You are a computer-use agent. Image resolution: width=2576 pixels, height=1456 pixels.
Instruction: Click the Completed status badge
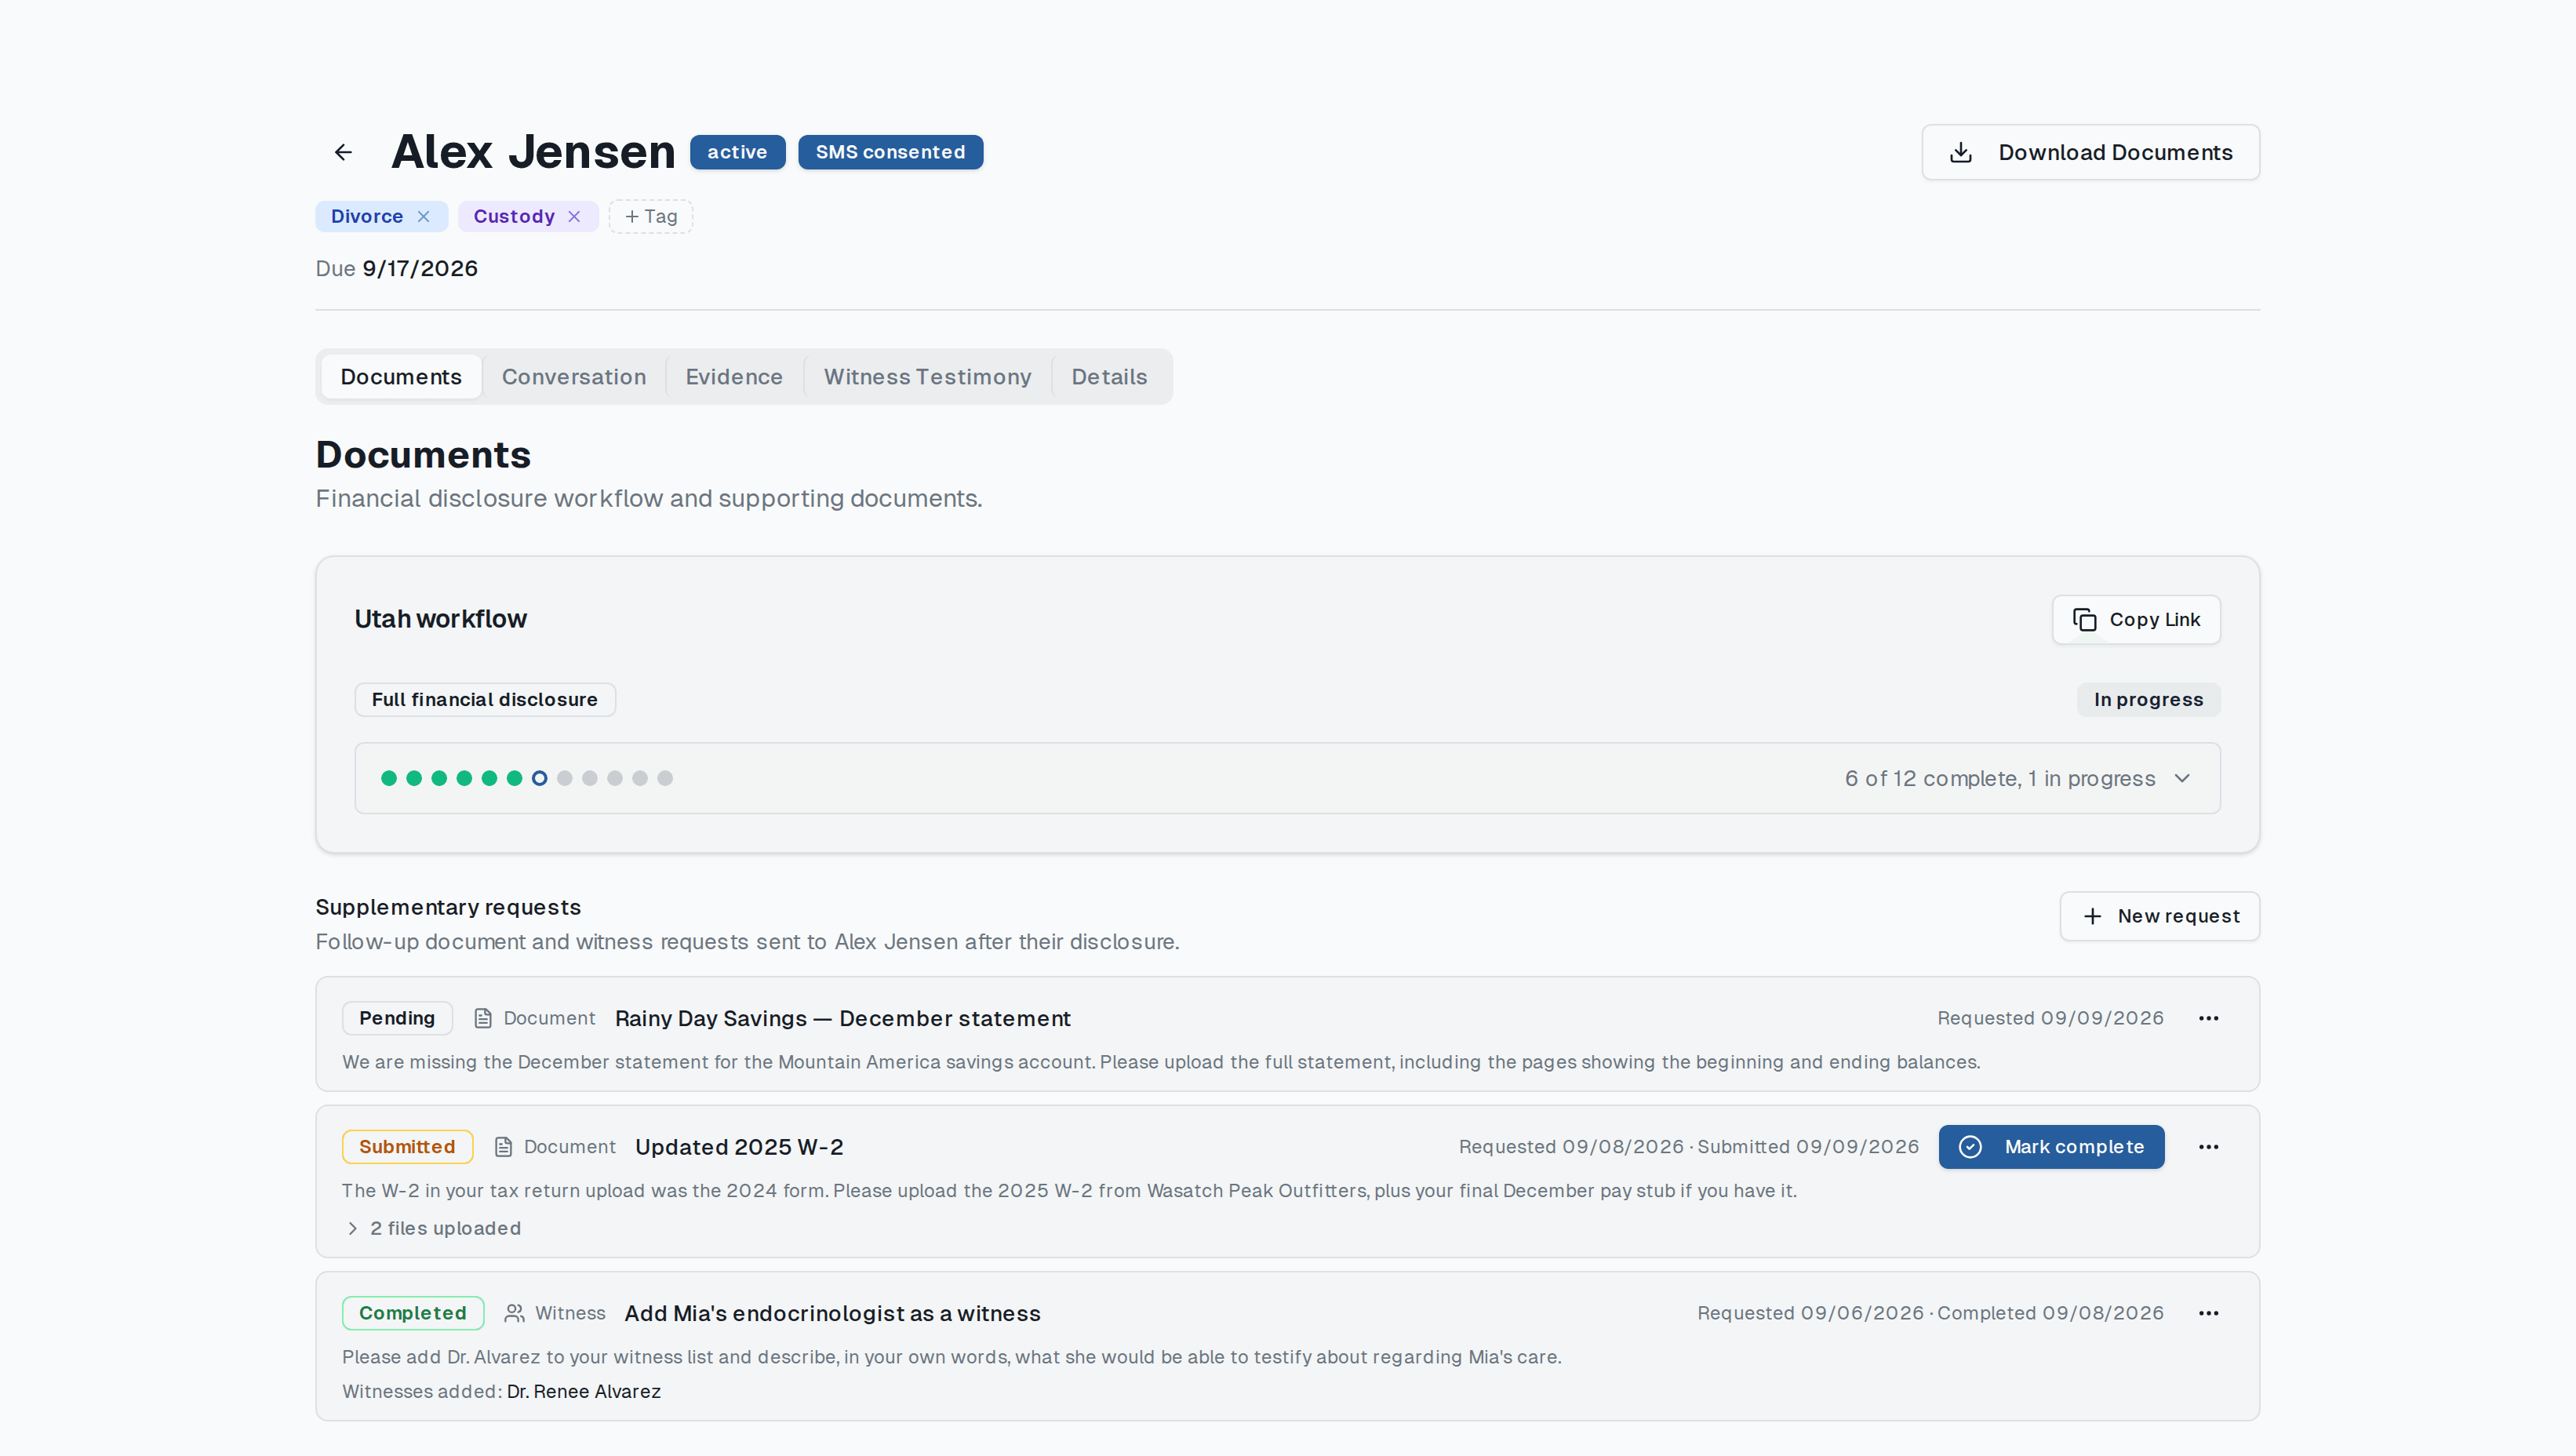[x=412, y=1313]
